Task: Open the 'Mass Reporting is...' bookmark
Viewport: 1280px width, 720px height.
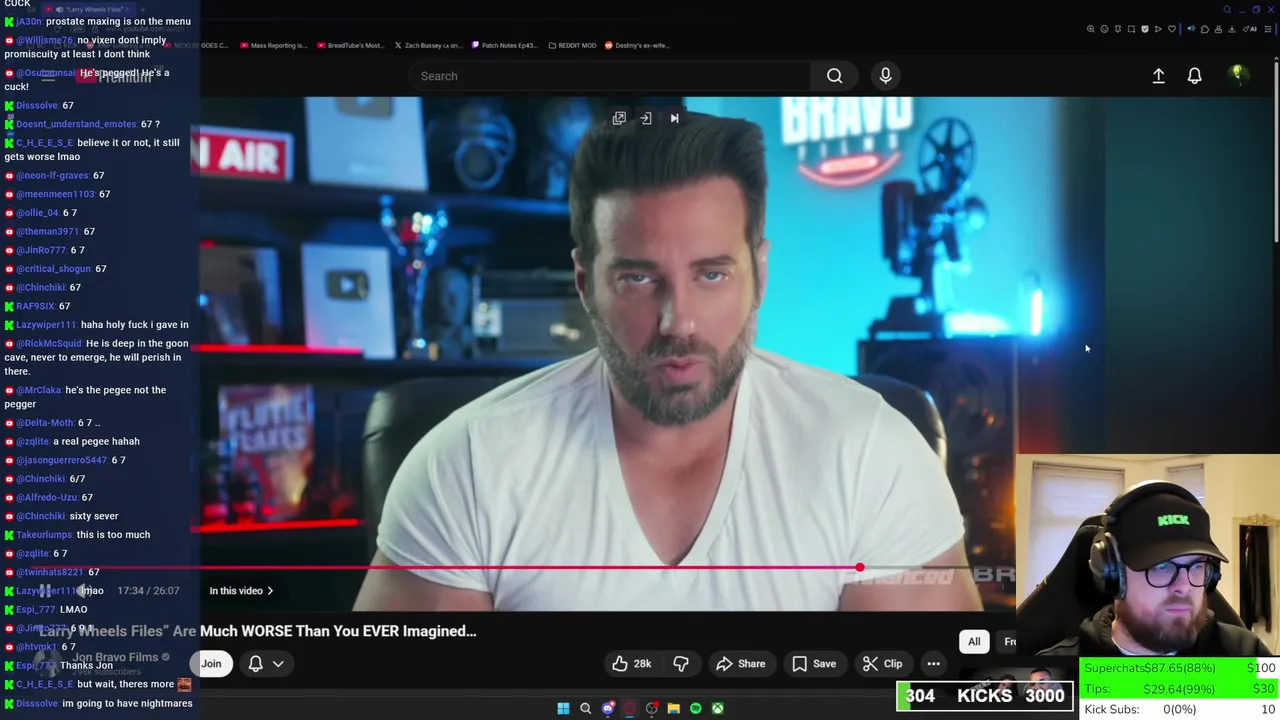Action: click(x=272, y=45)
